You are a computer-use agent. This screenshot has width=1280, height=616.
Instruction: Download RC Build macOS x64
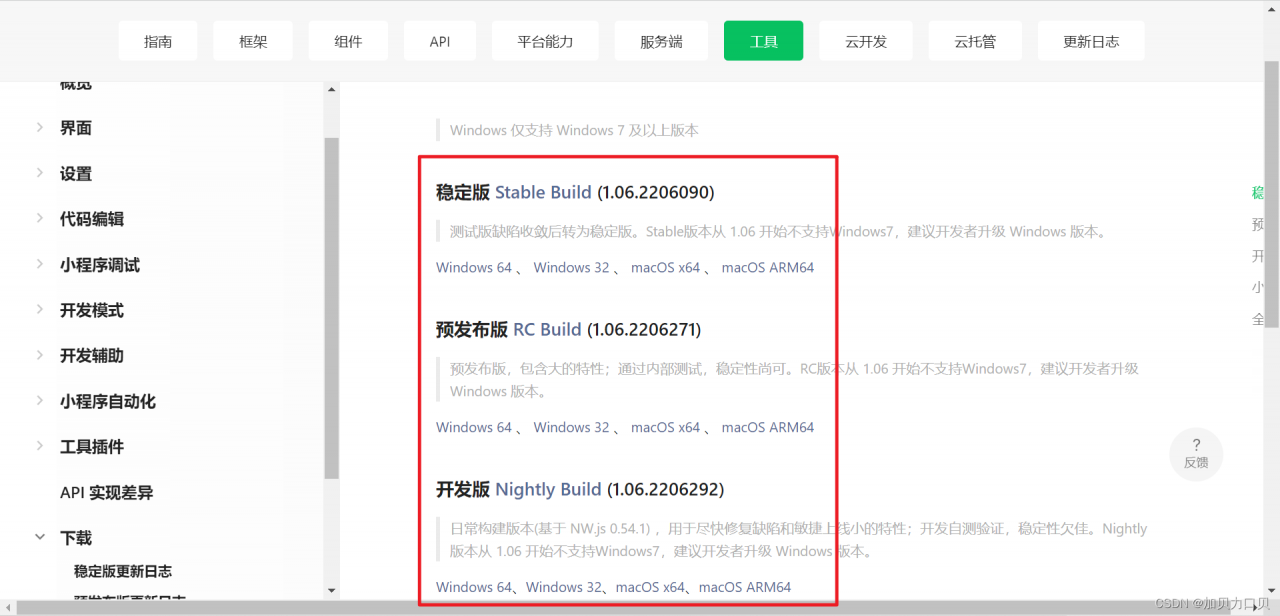(665, 427)
